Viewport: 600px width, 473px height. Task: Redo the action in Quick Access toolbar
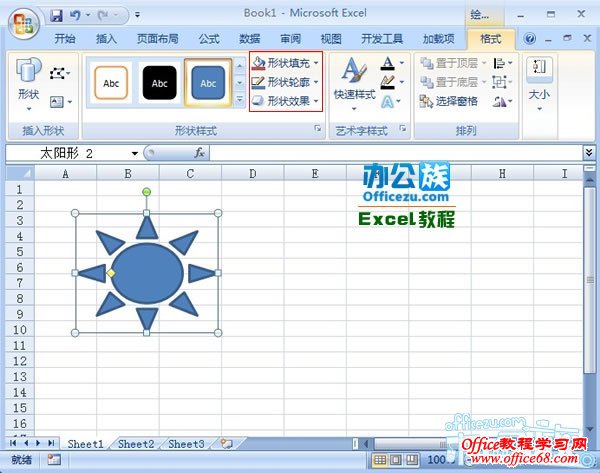(103, 15)
